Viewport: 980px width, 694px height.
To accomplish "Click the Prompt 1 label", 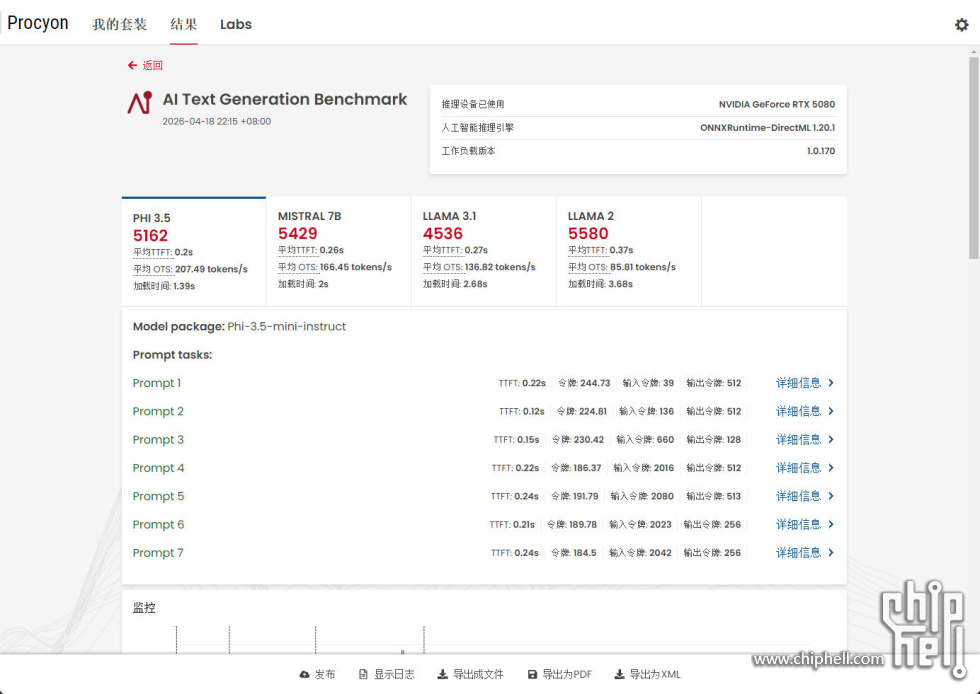I will 156,383.
